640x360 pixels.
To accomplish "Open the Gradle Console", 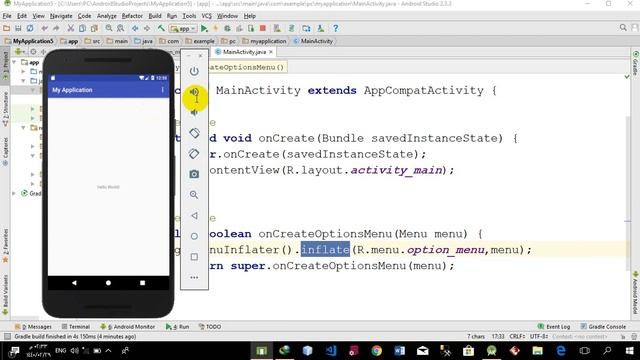I will point(603,327).
